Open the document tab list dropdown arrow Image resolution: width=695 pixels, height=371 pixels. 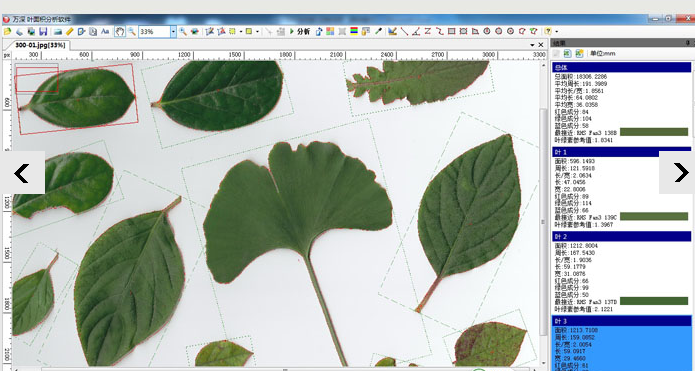[x=532, y=45]
